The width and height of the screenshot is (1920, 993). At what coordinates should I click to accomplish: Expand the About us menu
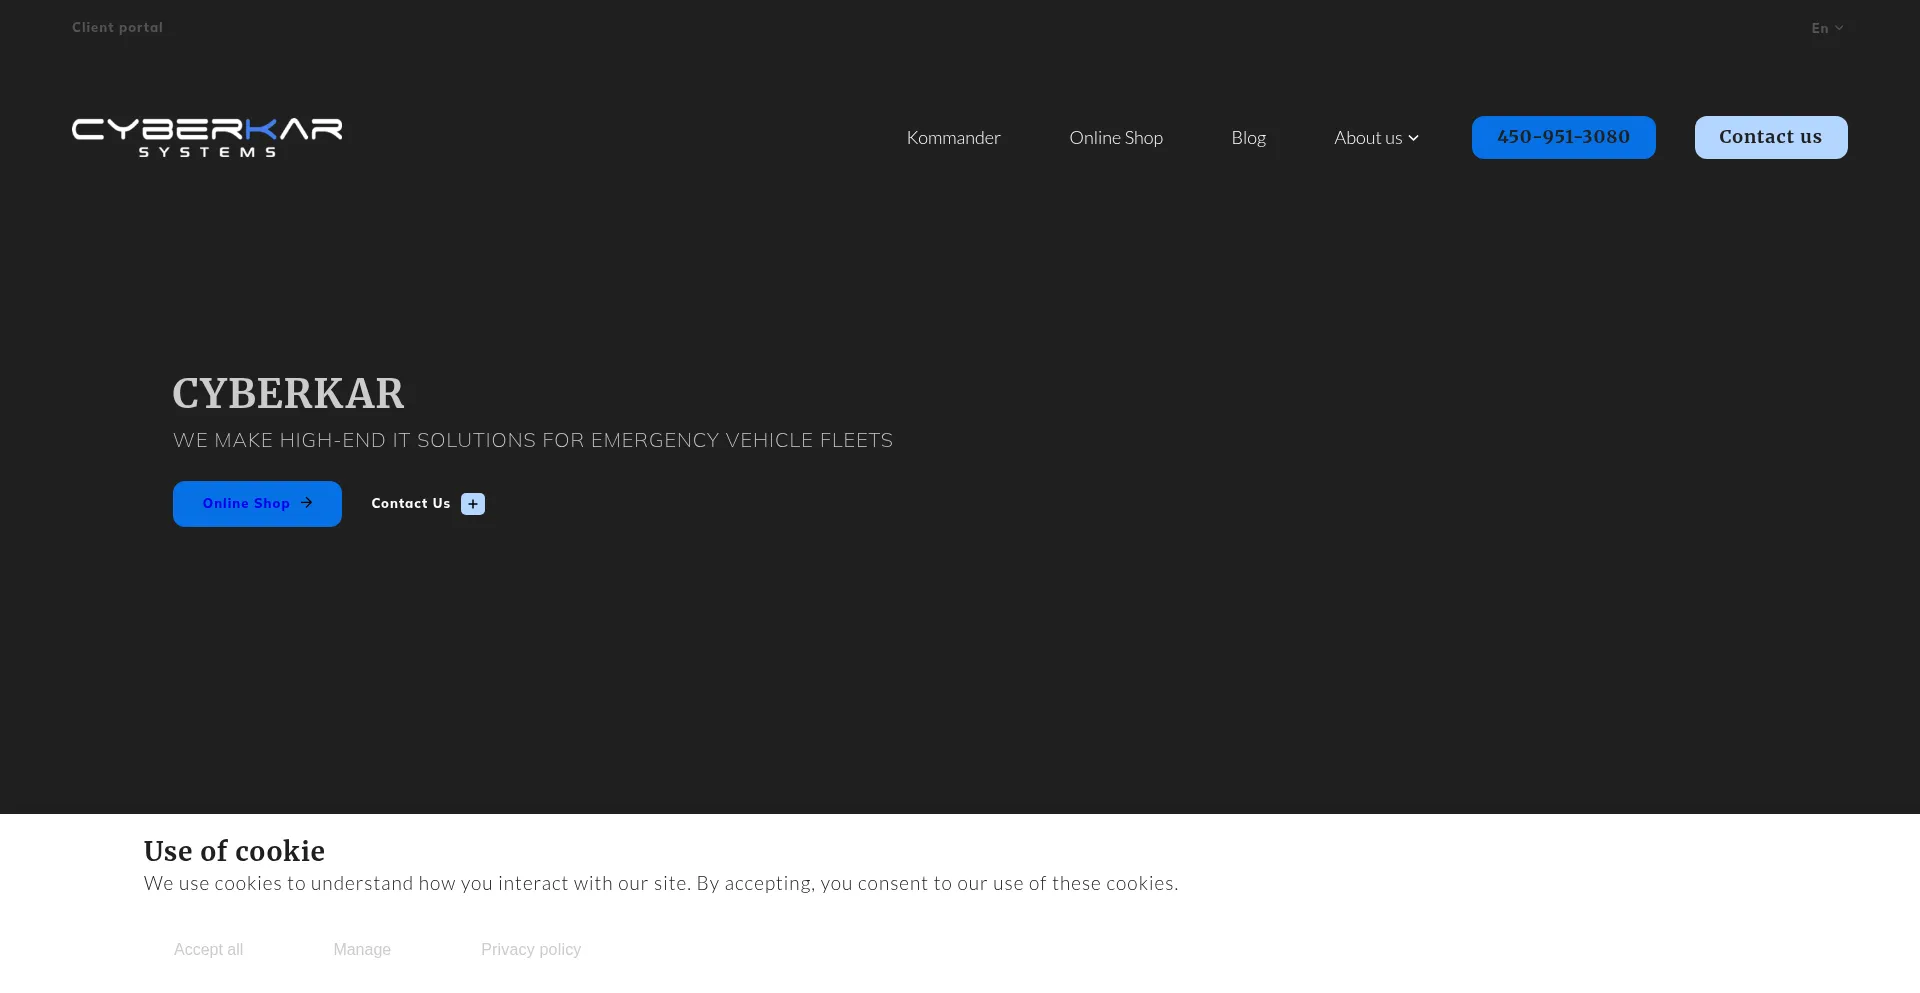[x=1376, y=138]
